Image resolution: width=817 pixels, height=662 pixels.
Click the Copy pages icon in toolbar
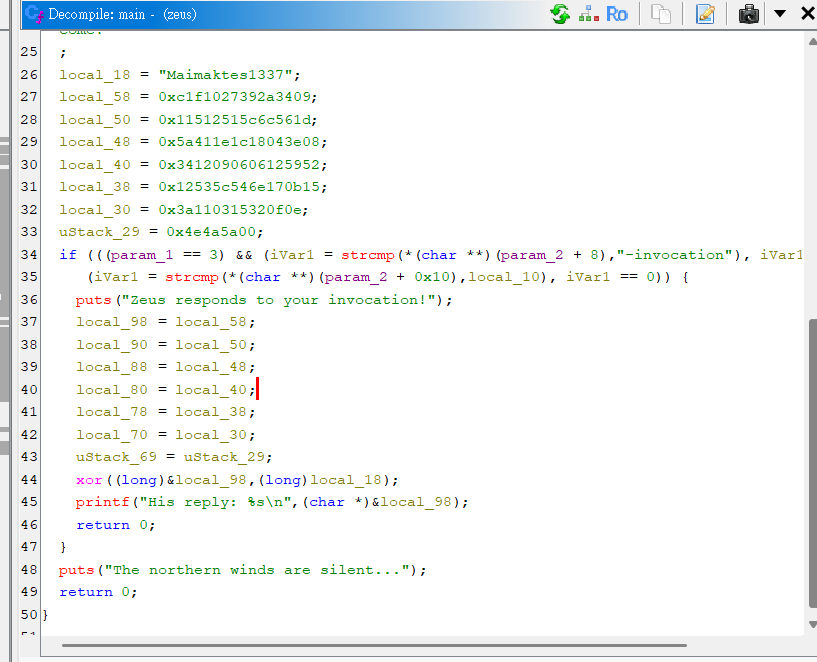click(661, 14)
